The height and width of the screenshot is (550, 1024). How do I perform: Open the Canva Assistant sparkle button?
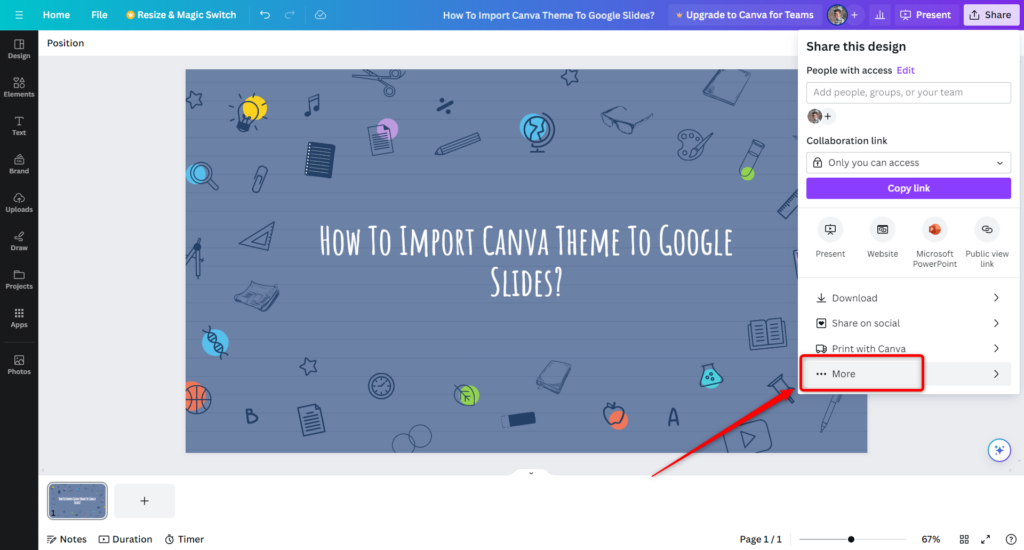coord(998,450)
